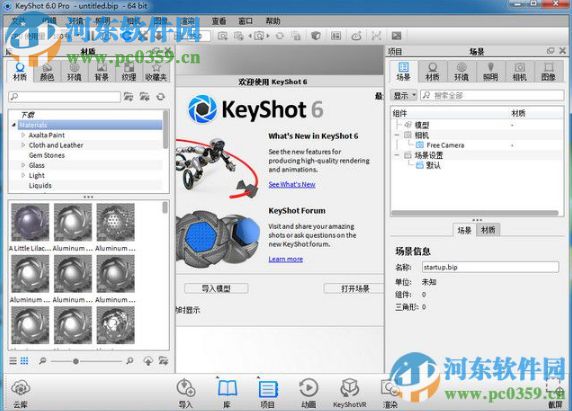This screenshot has height=411, width=572.
Task: Click the scene tree horizontal scrollbar
Action: click(x=475, y=213)
